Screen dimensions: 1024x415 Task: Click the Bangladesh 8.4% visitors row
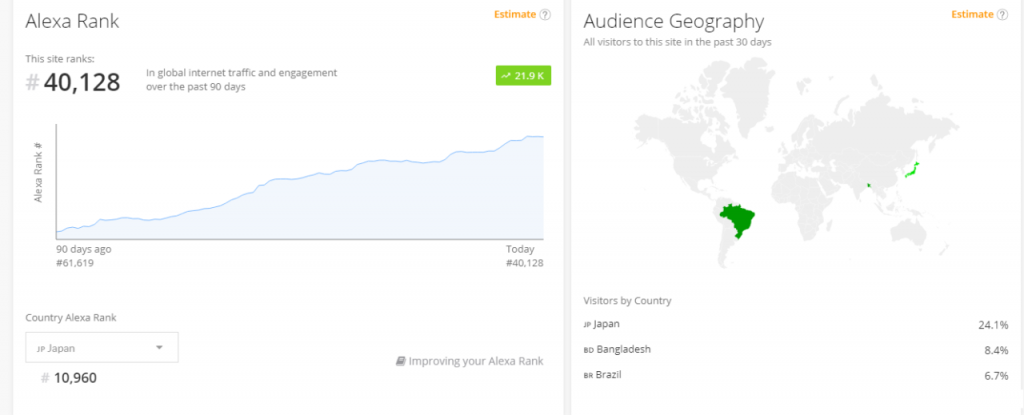click(x=795, y=351)
